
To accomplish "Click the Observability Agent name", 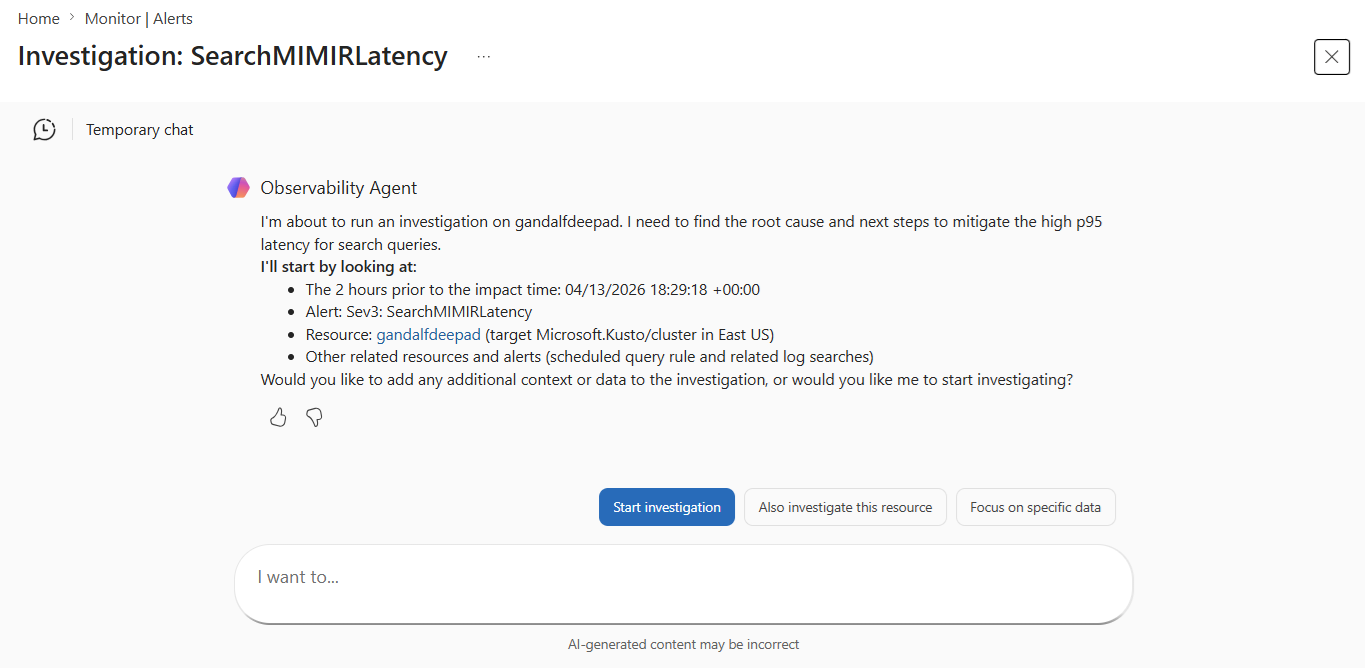I will 339,188.
